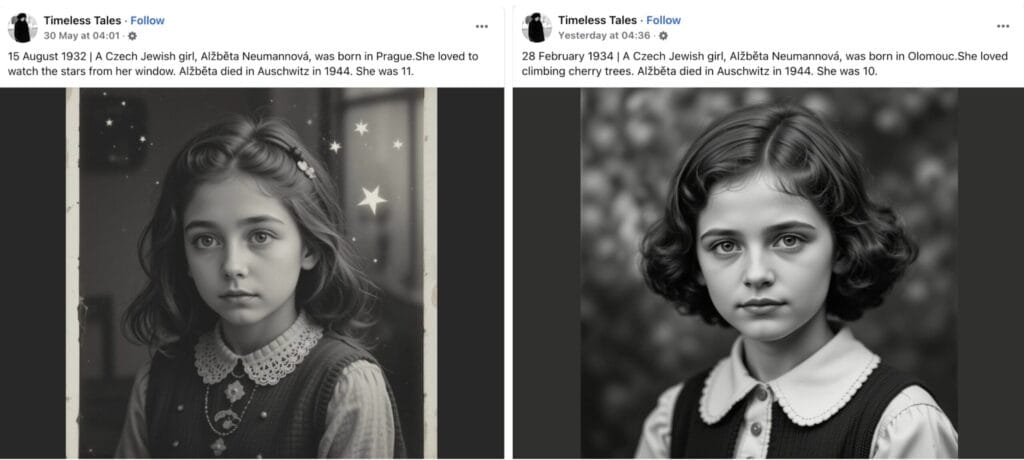Click dark right margin beside star photo

pos(470,273)
